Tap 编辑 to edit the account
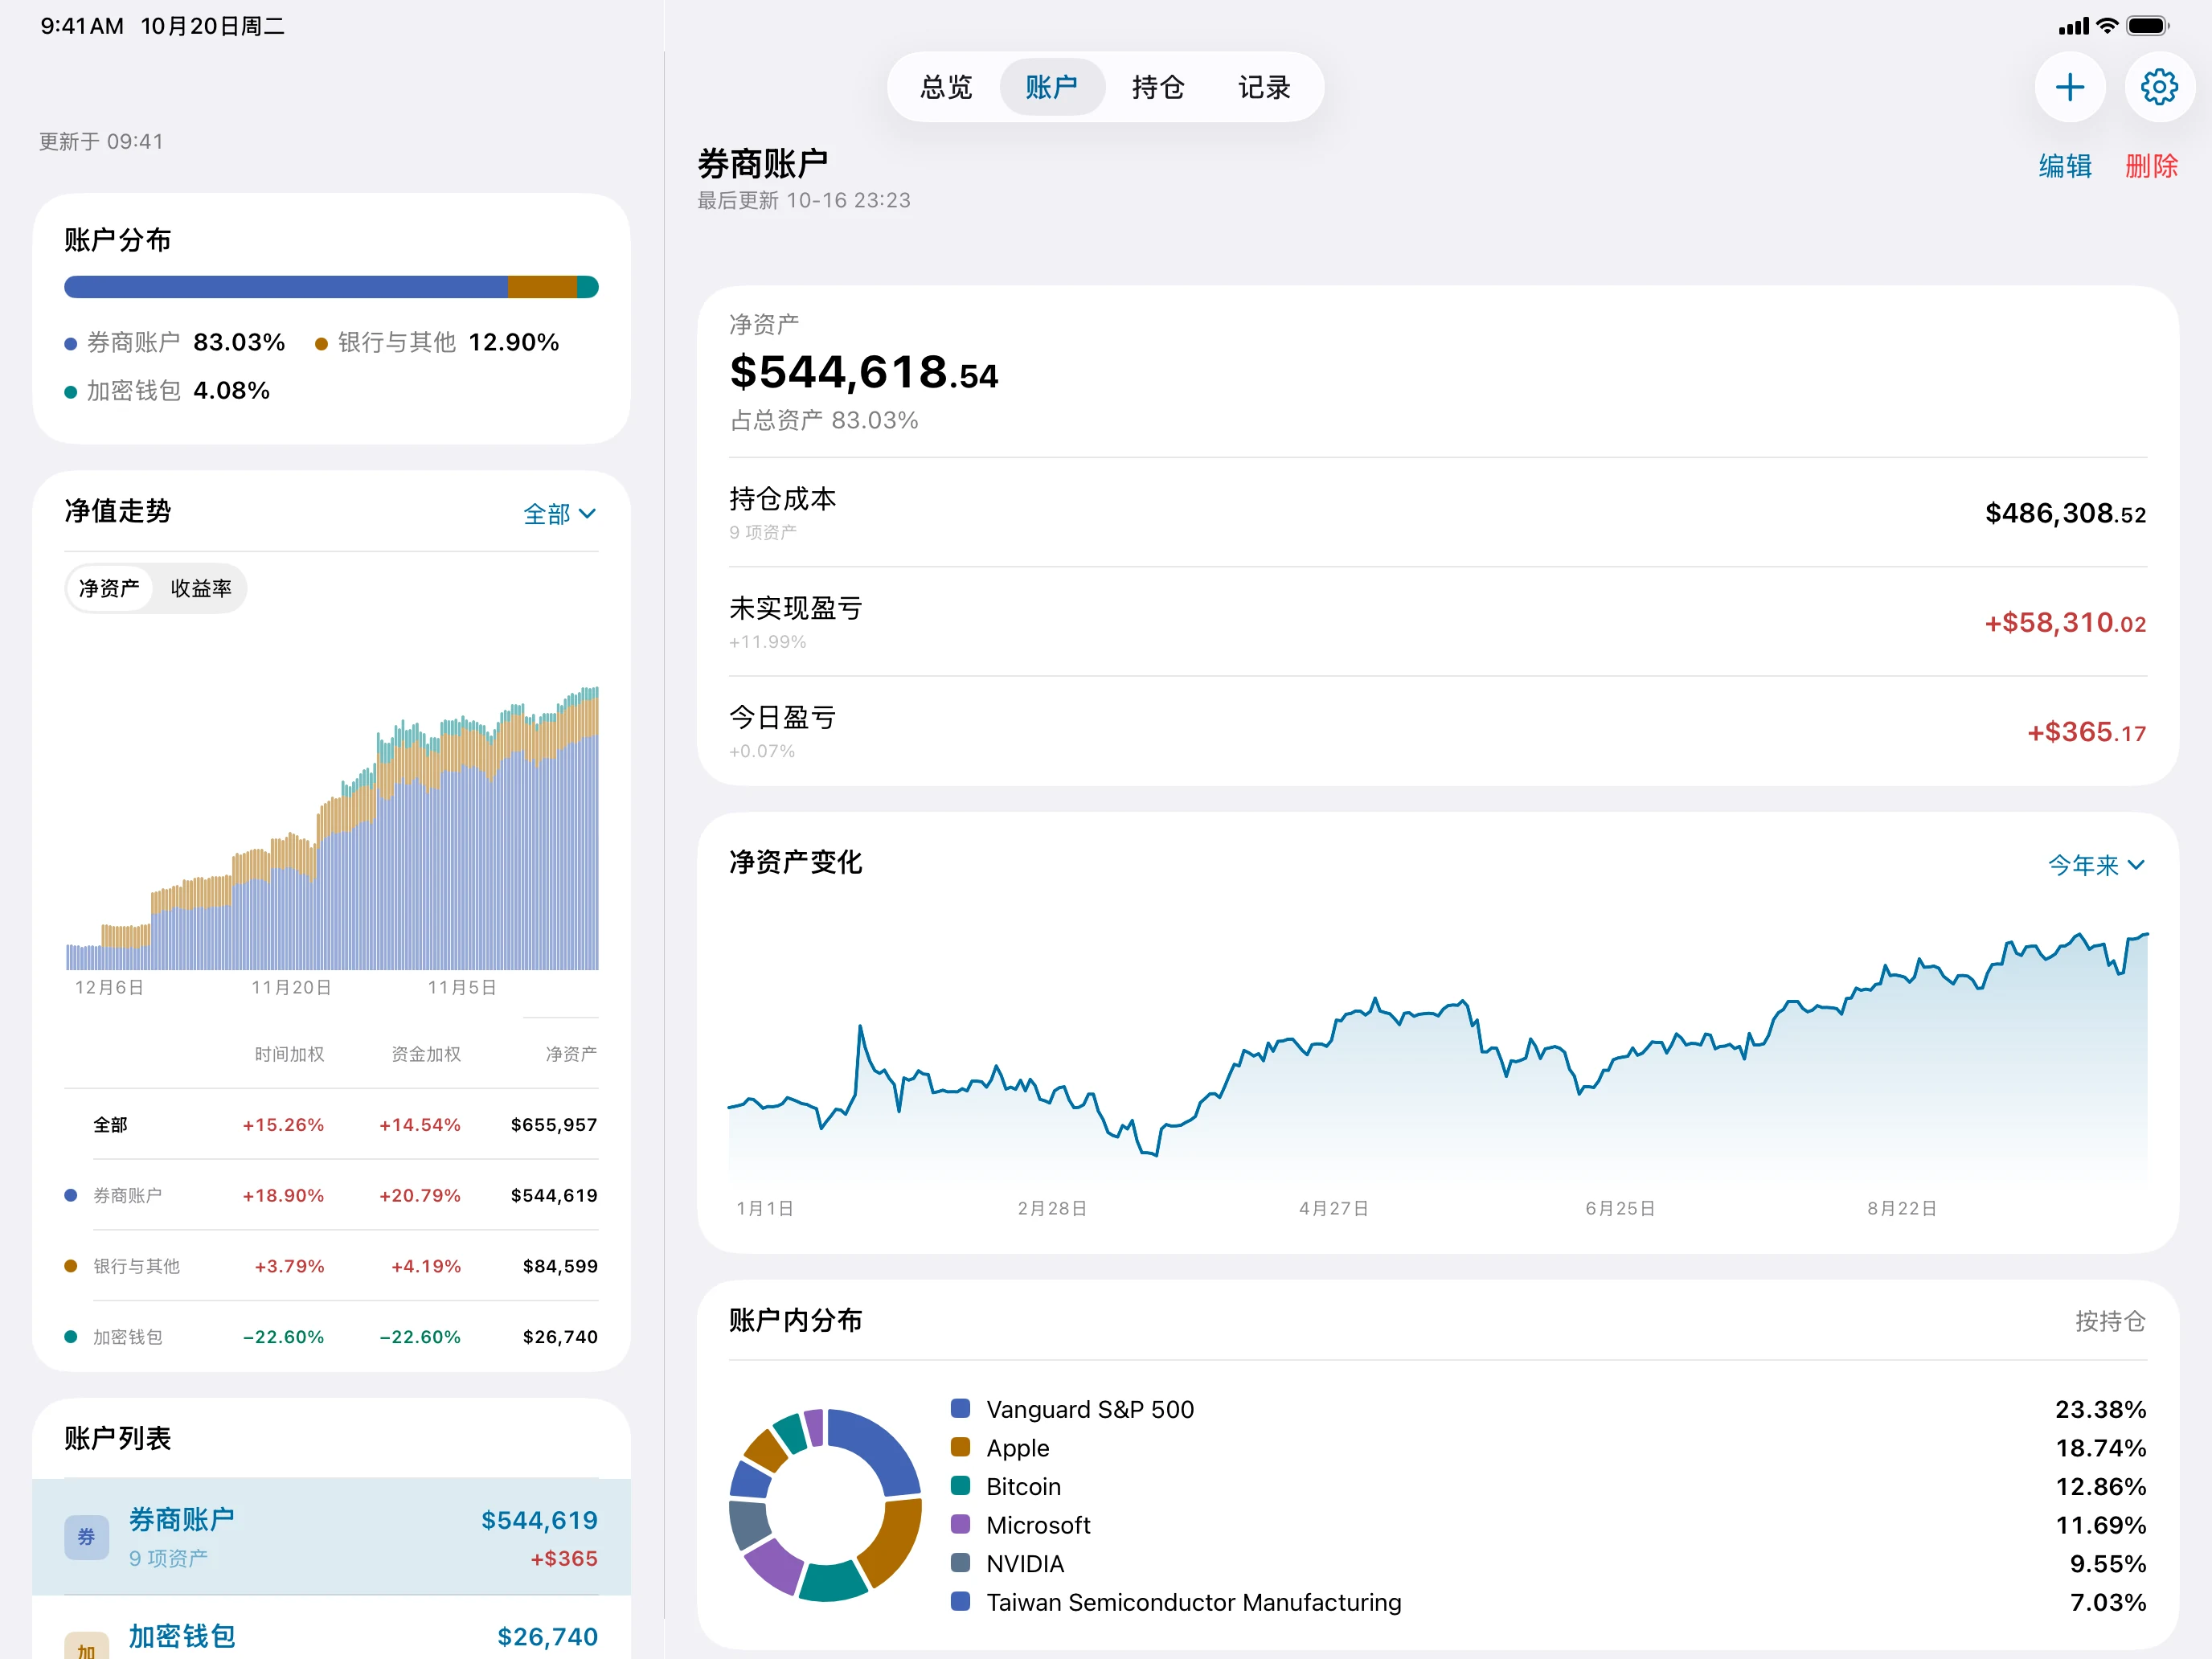 (x=2065, y=166)
